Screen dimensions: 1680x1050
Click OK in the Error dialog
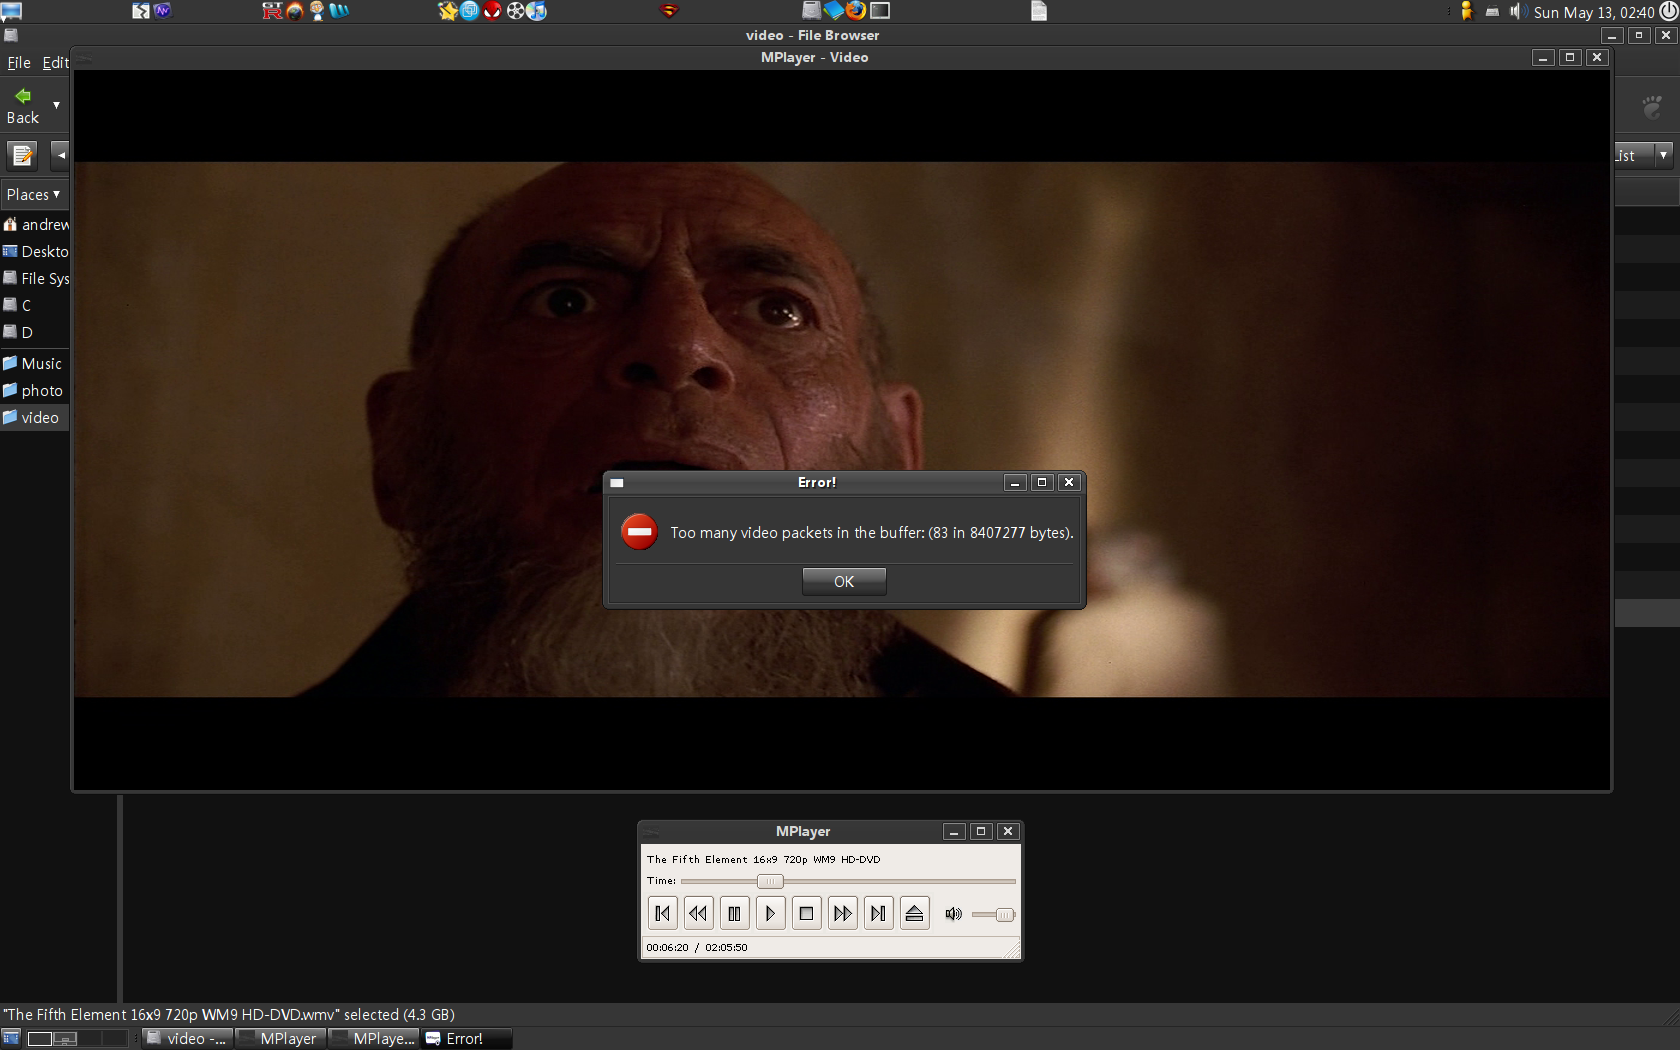point(844,582)
